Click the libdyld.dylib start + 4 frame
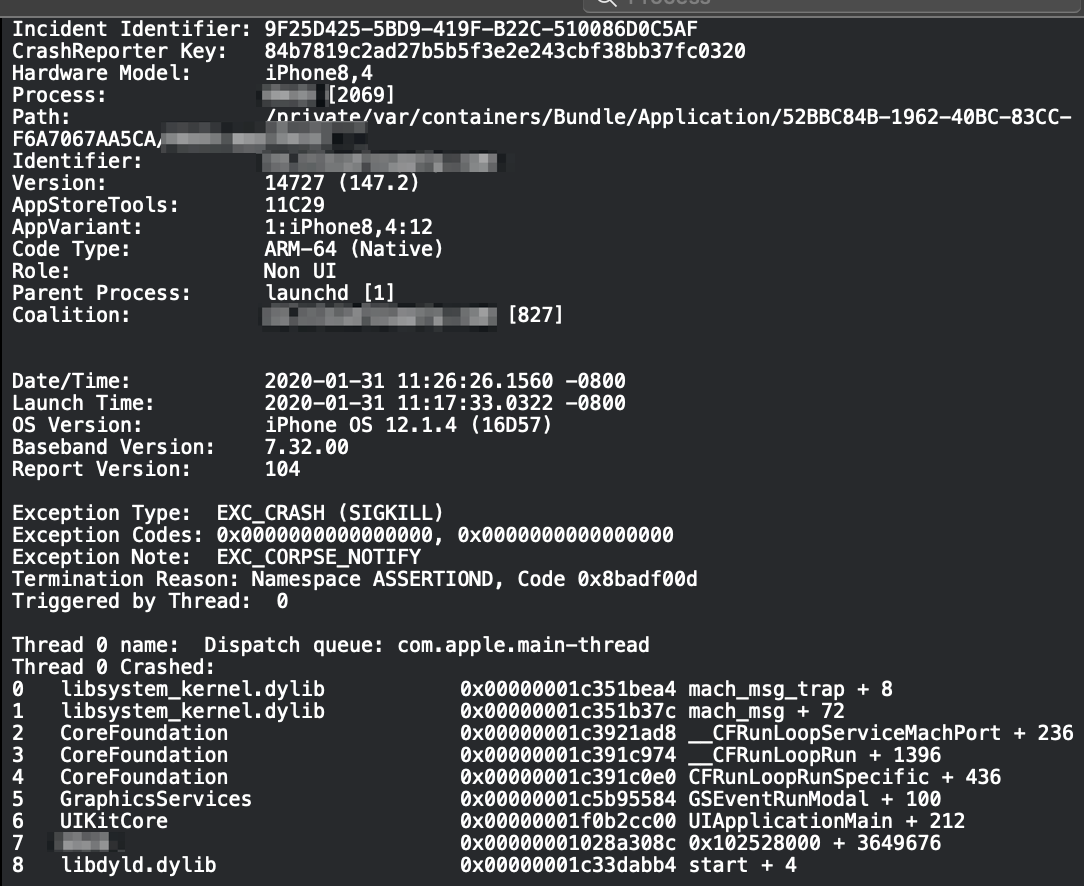1084x886 pixels. click(x=404, y=865)
